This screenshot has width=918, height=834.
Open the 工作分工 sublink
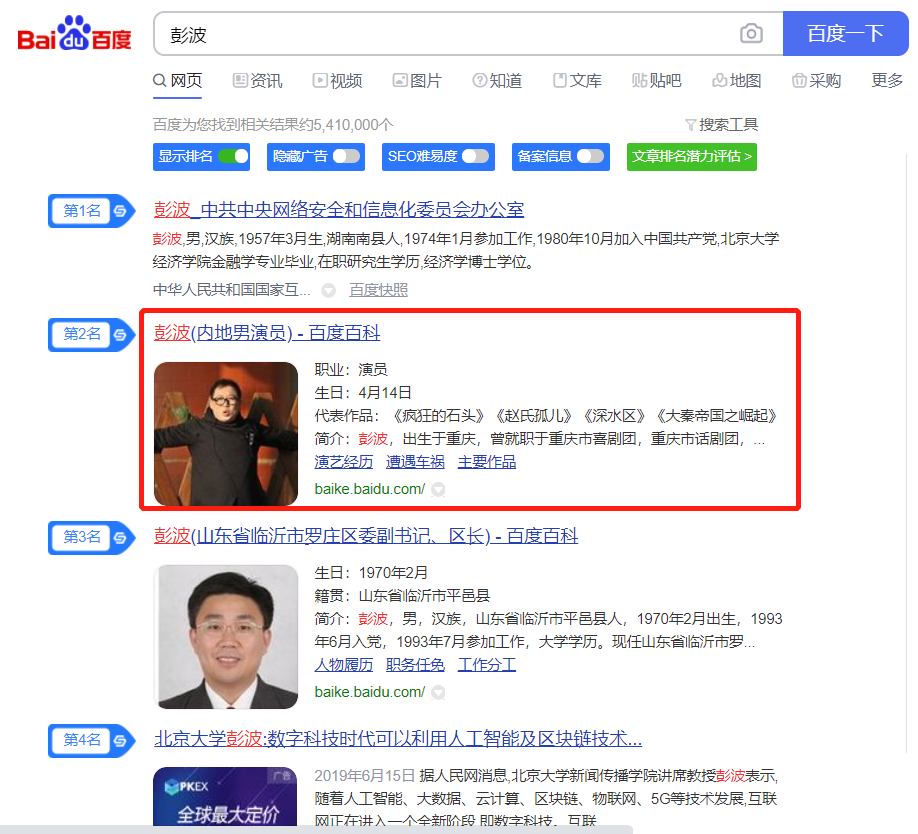(487, 665)
